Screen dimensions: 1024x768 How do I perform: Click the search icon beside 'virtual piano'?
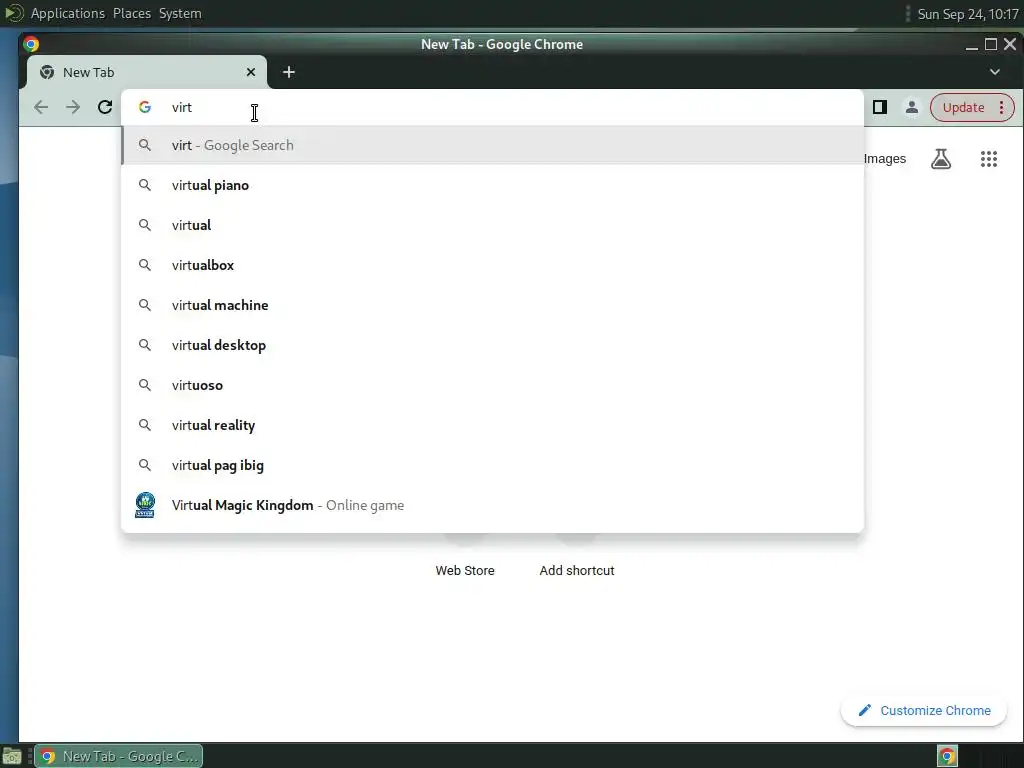pyautogui.click(x=145, y=185)
